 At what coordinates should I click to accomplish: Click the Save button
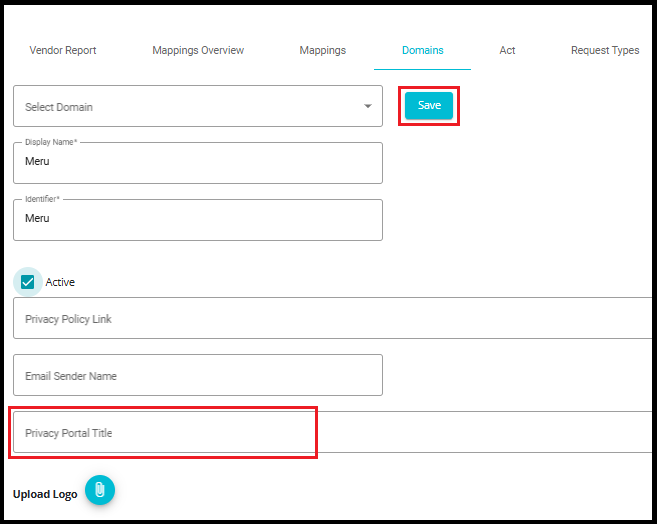[x=429, y=105]
